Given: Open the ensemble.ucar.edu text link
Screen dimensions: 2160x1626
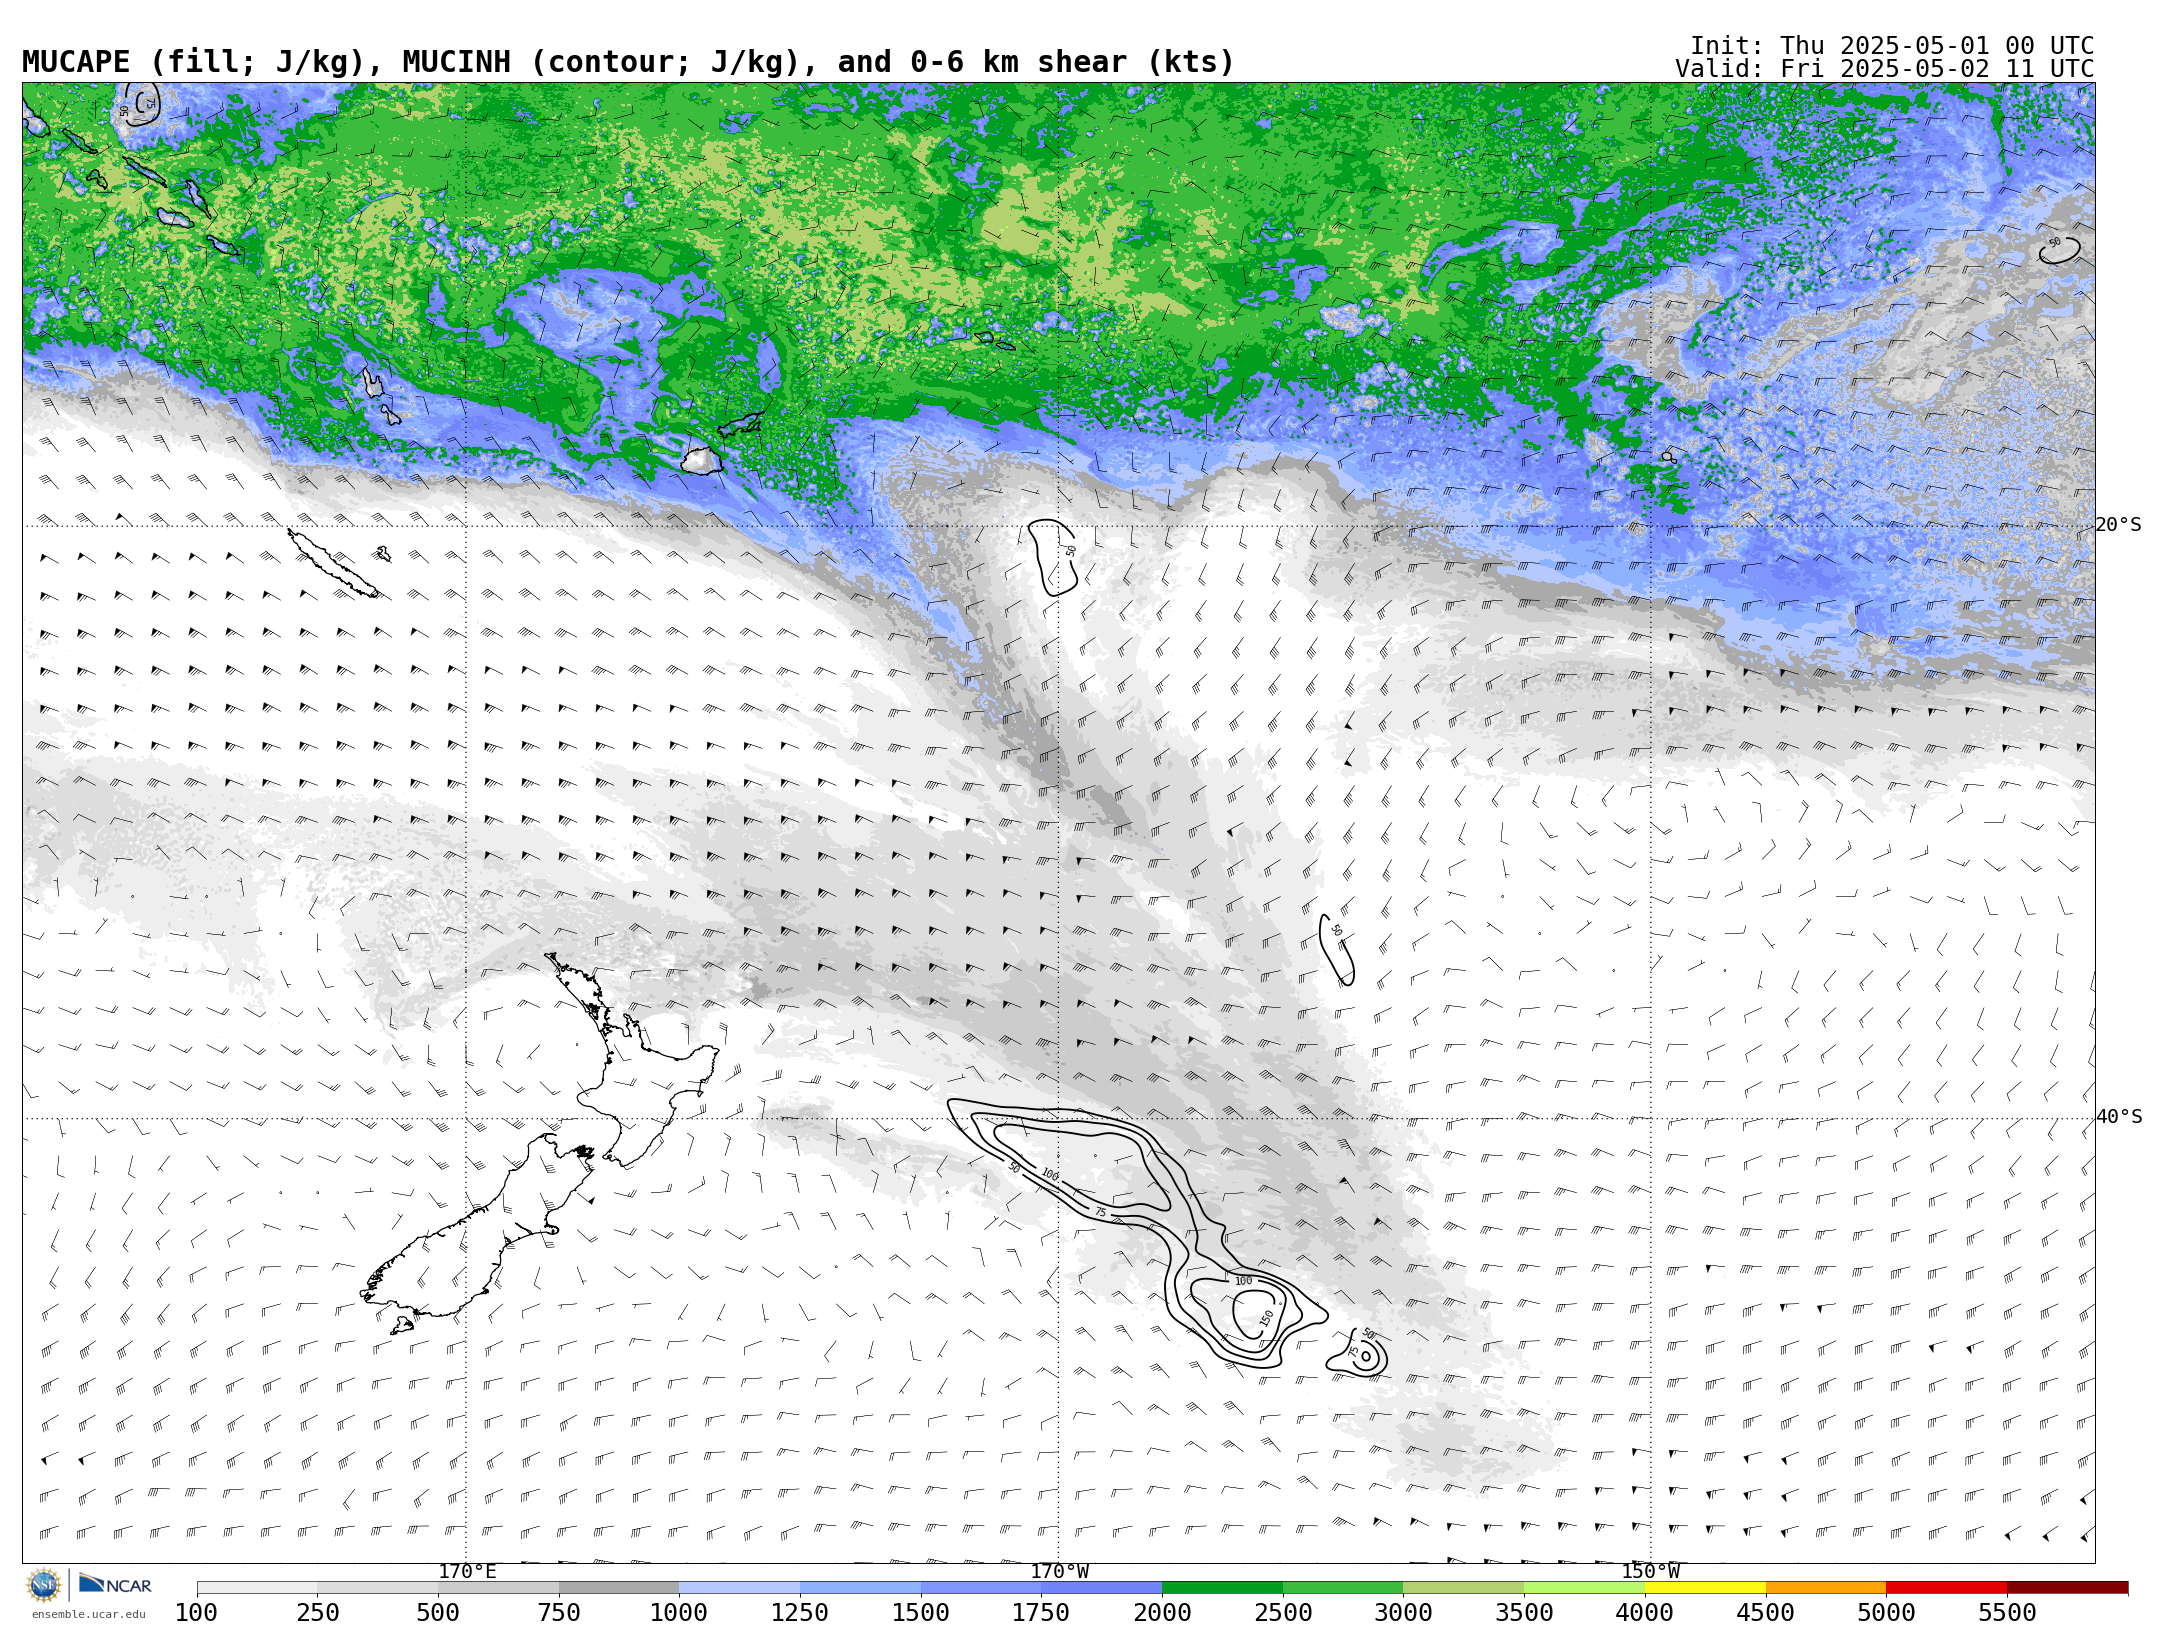Looking at the screenshot, I should click(x=88, y=1614).
